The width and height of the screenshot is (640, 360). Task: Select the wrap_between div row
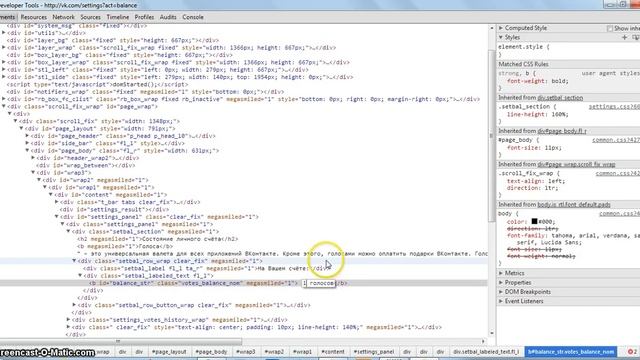[x=86, y=165]
